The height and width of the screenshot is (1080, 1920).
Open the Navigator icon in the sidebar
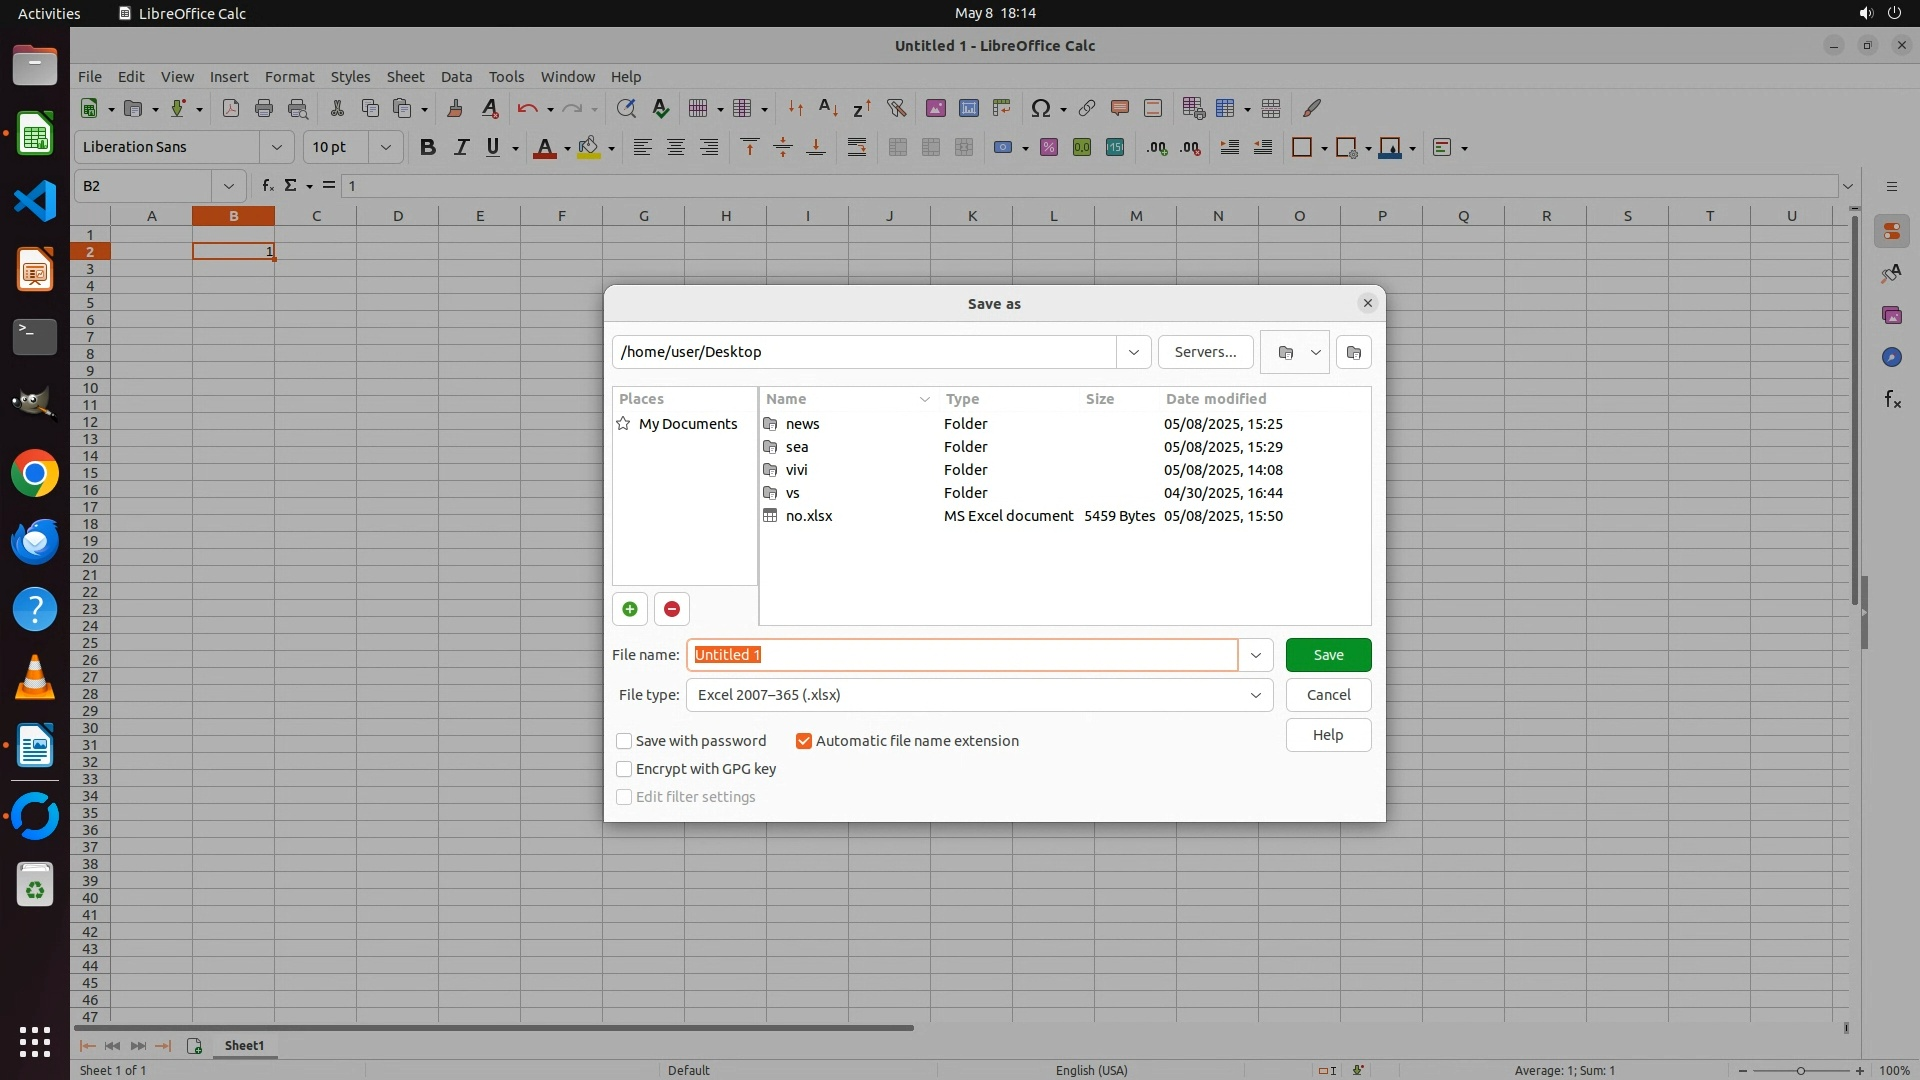(1890, 357)
